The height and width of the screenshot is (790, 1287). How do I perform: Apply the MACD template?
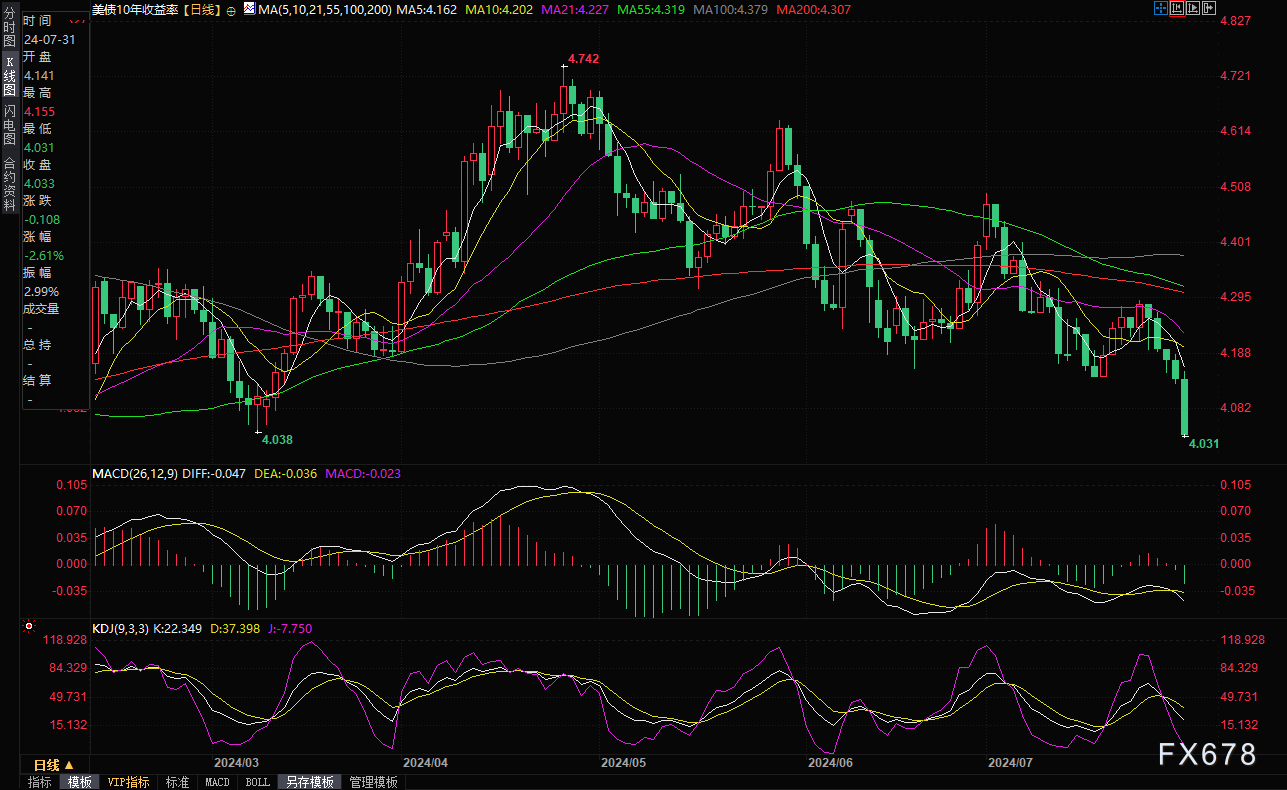coord(217,782)
